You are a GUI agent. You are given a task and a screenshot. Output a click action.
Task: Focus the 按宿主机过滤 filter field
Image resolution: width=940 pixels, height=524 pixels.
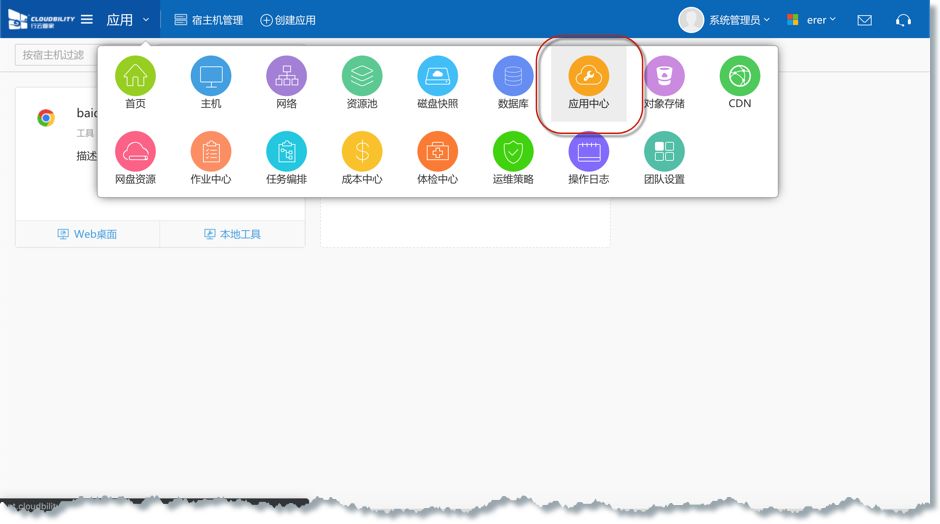(55, 55)
